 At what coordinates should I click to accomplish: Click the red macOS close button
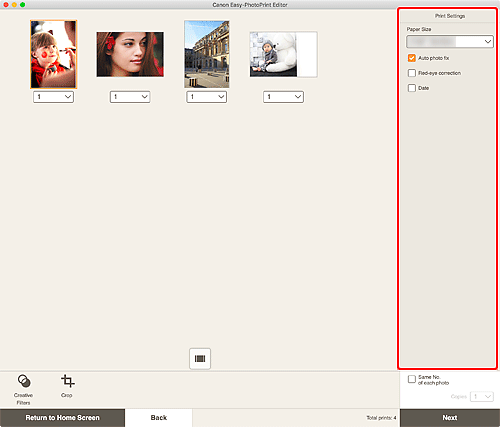(6, 5)
